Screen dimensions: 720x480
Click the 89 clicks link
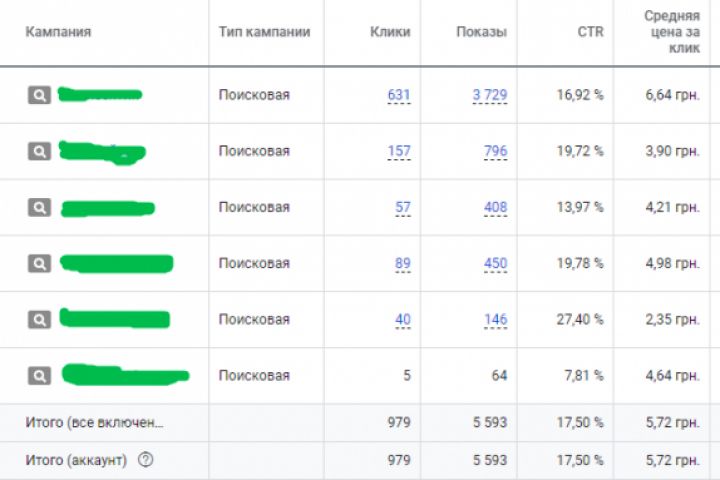(403, 263)
